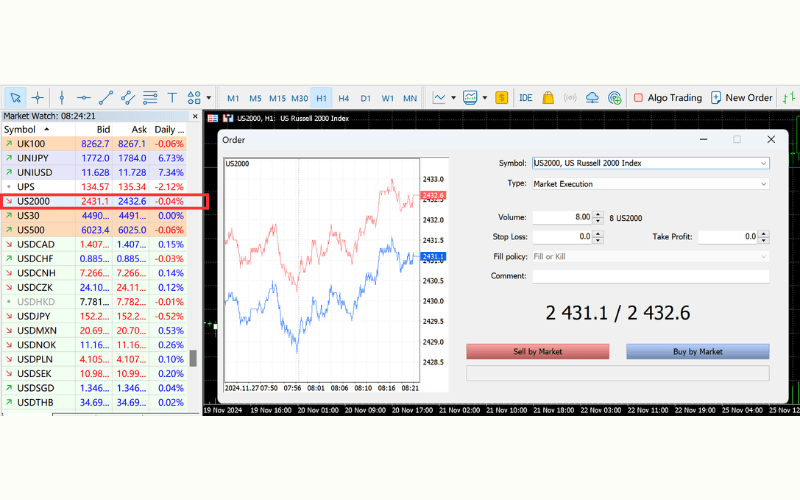Switch chart to MN timeframe
The width and height of the screenshot is (800, 500).
(410, 98)
